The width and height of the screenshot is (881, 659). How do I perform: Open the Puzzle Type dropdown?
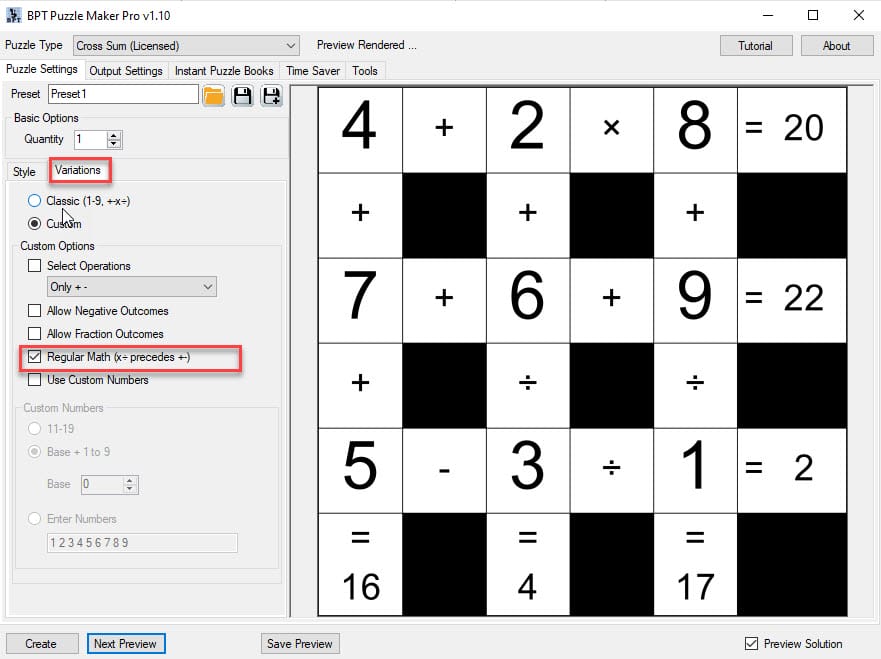tap(291, 45)
